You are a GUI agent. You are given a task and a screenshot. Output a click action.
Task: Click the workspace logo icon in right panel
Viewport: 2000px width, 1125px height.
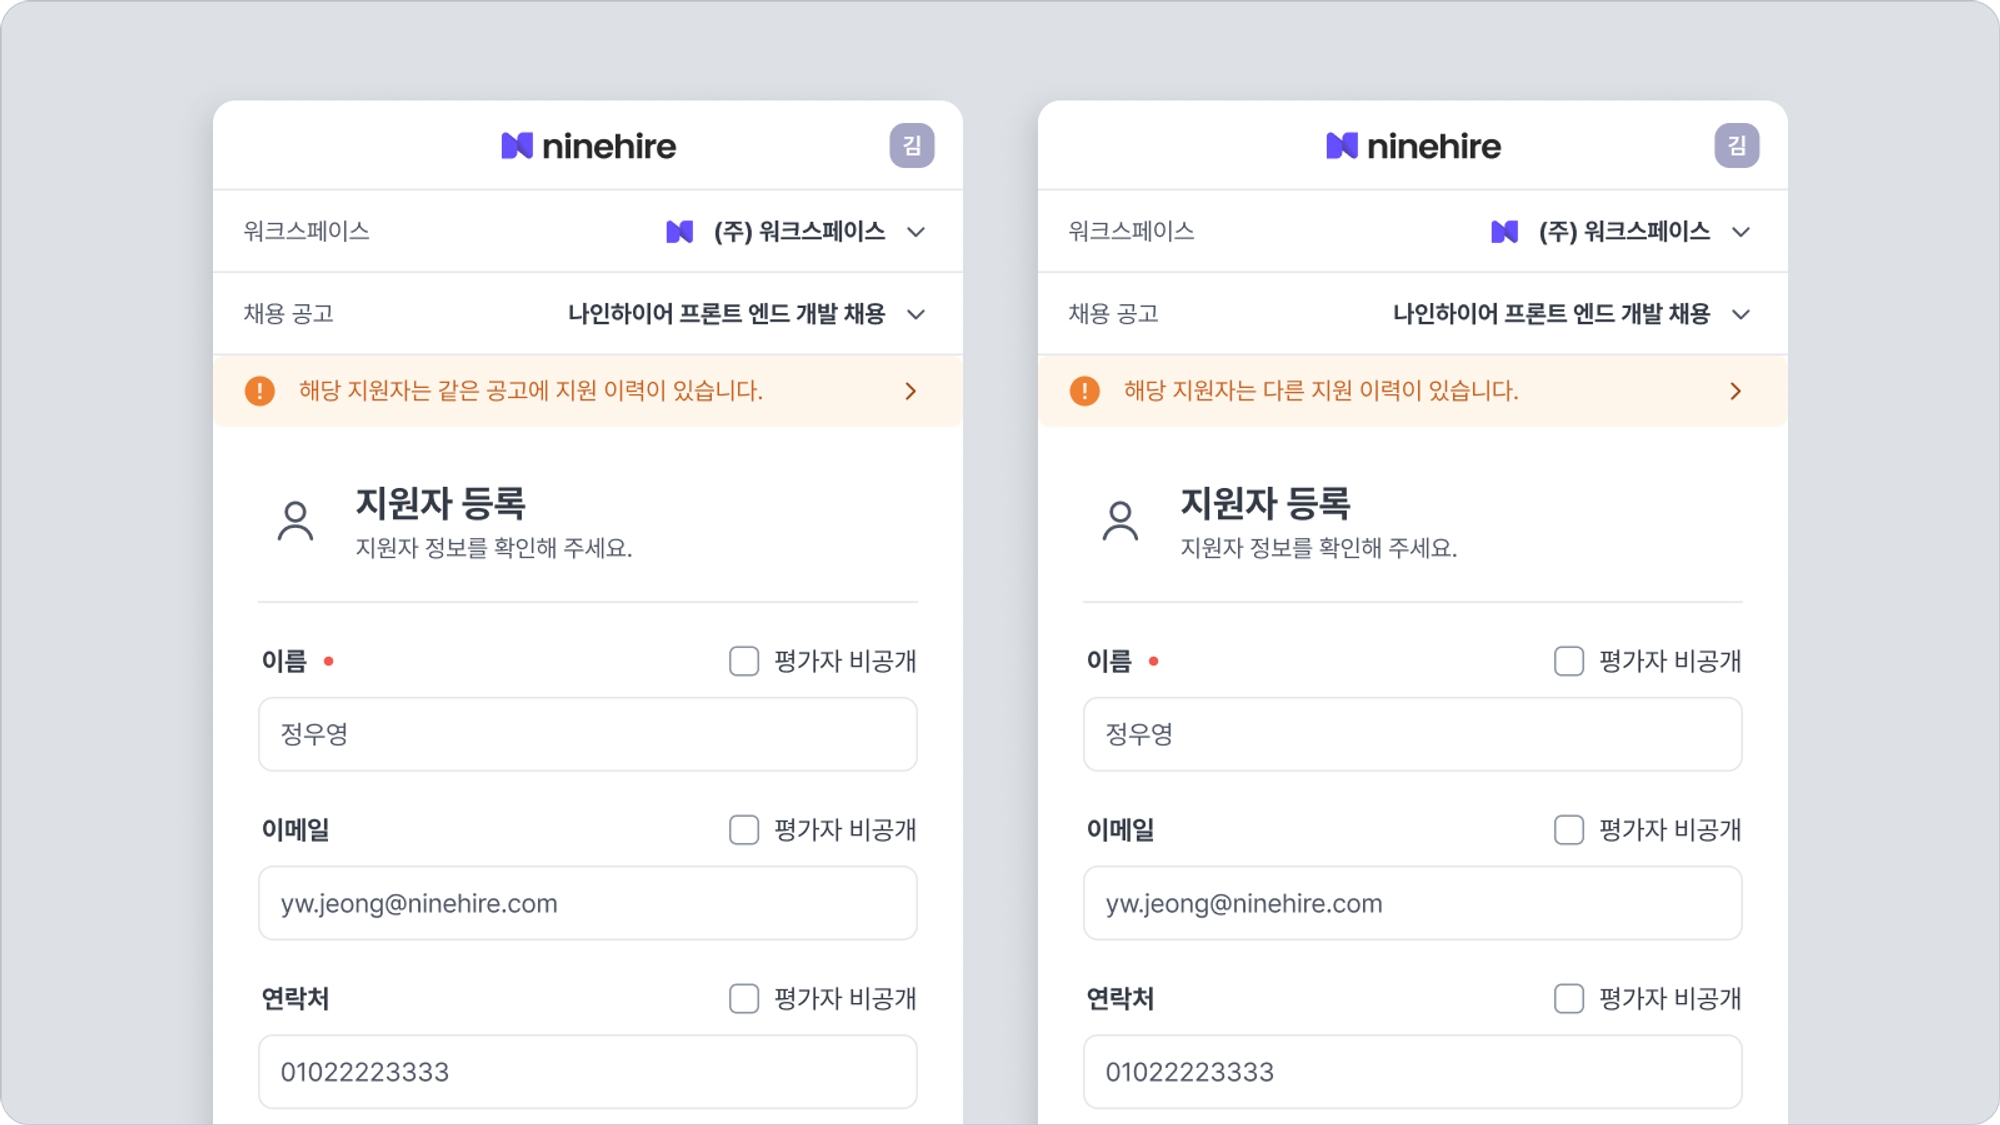[1505, 232]
